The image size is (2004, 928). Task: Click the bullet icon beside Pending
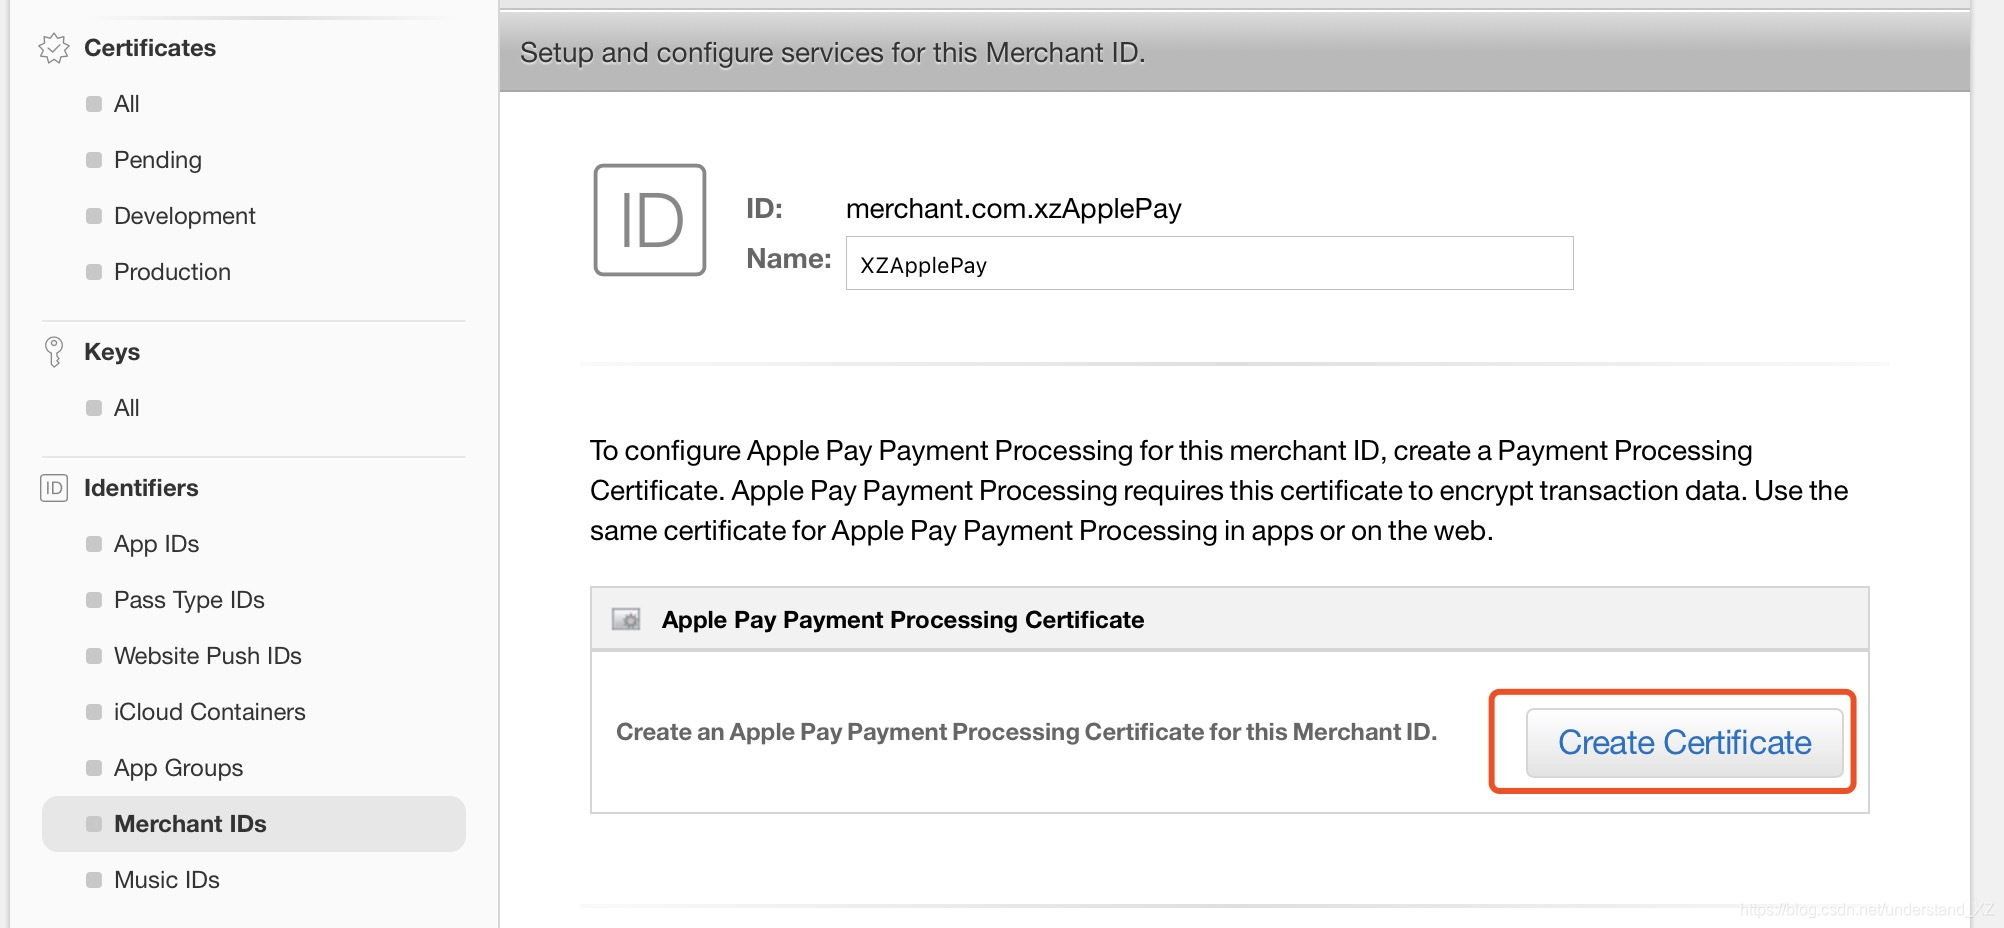pos(94,160)
